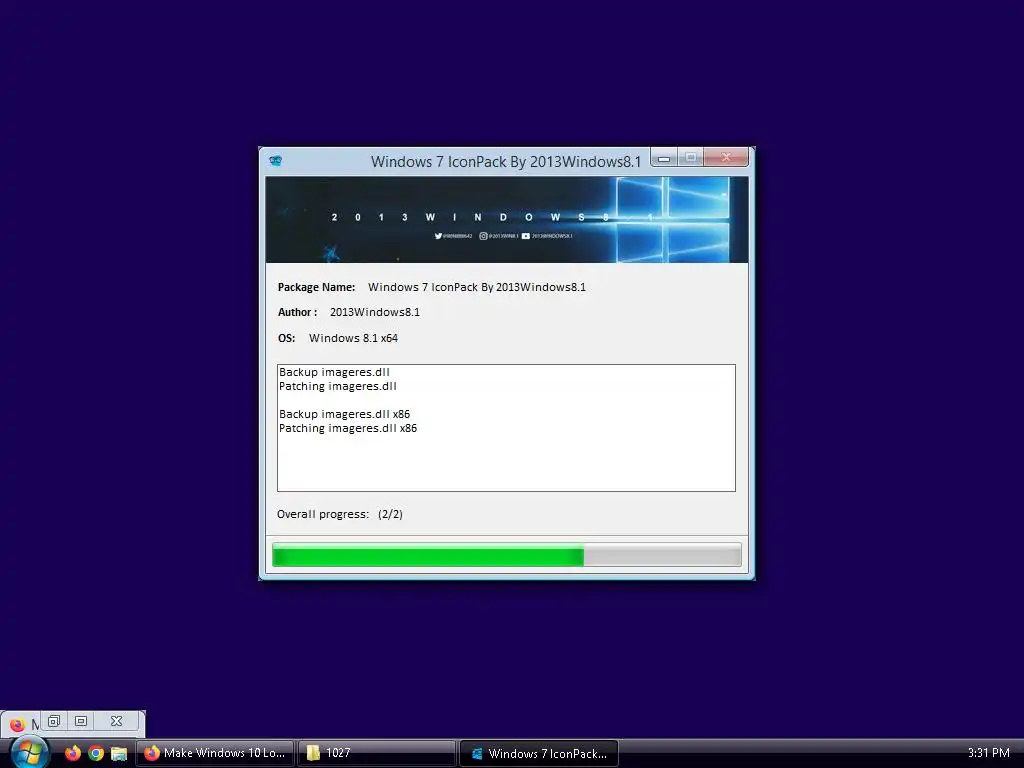Click the green overall progress bar
The image size is (1024, 768).
[506, 555]
